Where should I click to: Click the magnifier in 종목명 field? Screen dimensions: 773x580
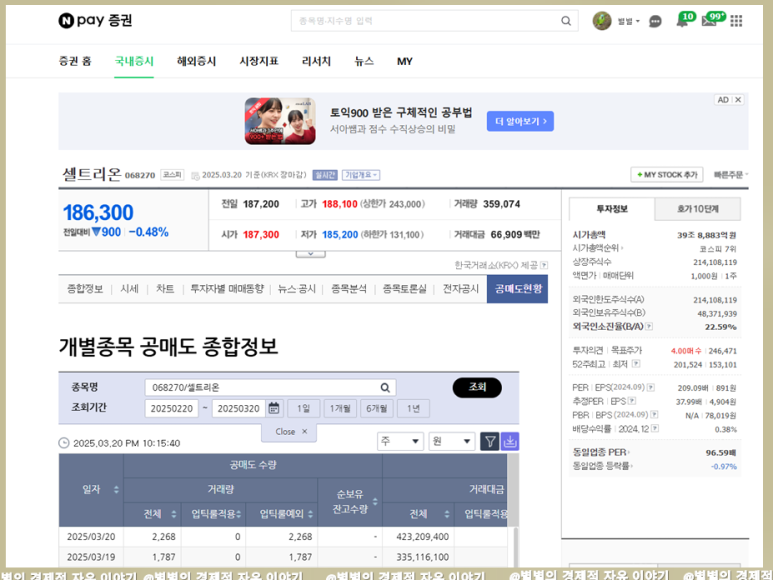[x=385, y=387]
